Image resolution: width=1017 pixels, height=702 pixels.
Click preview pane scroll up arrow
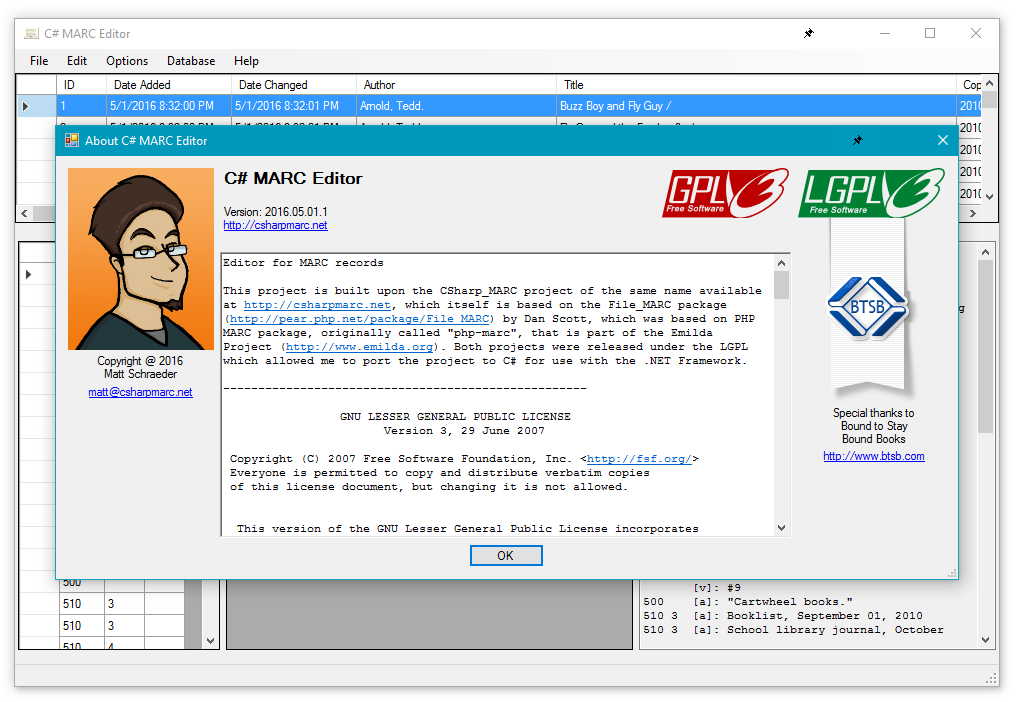985,252
